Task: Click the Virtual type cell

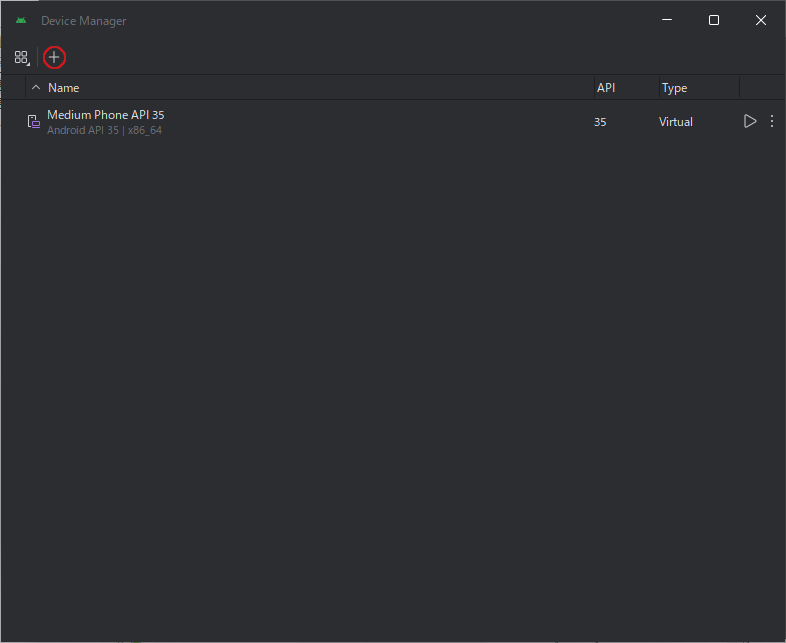Action: (x=676, y=122)
